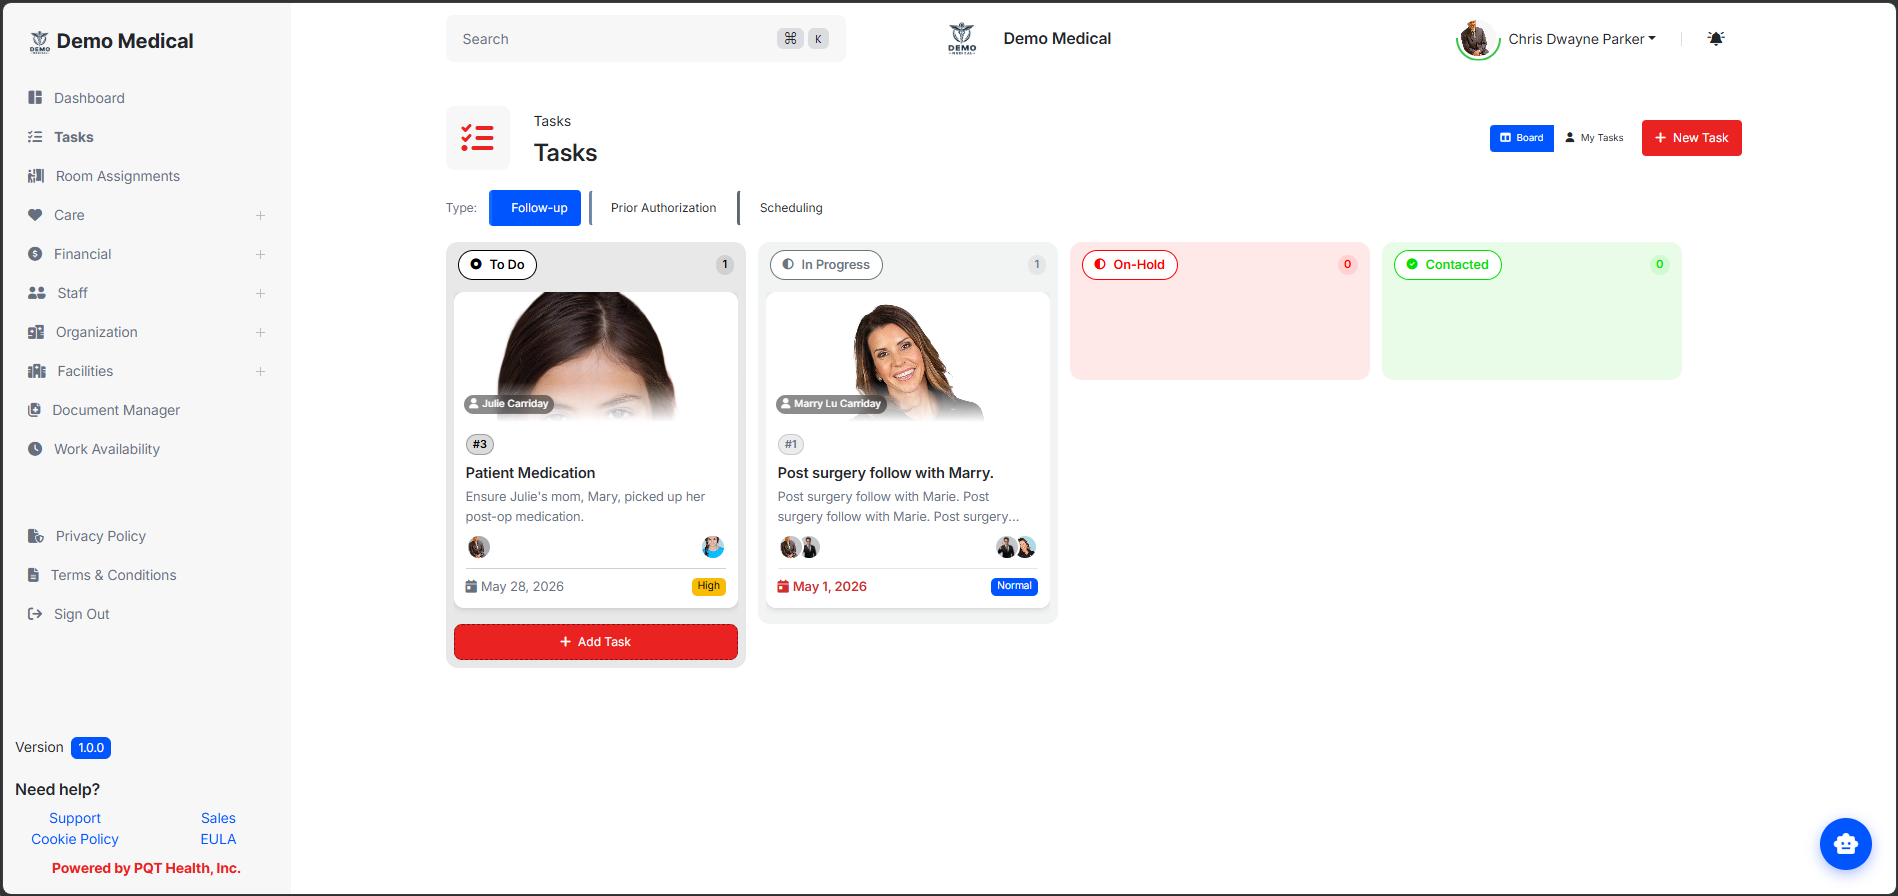Click the Room Assignments sidebar icon
The height and width of the screenshot is (896, 1898).
36,176
